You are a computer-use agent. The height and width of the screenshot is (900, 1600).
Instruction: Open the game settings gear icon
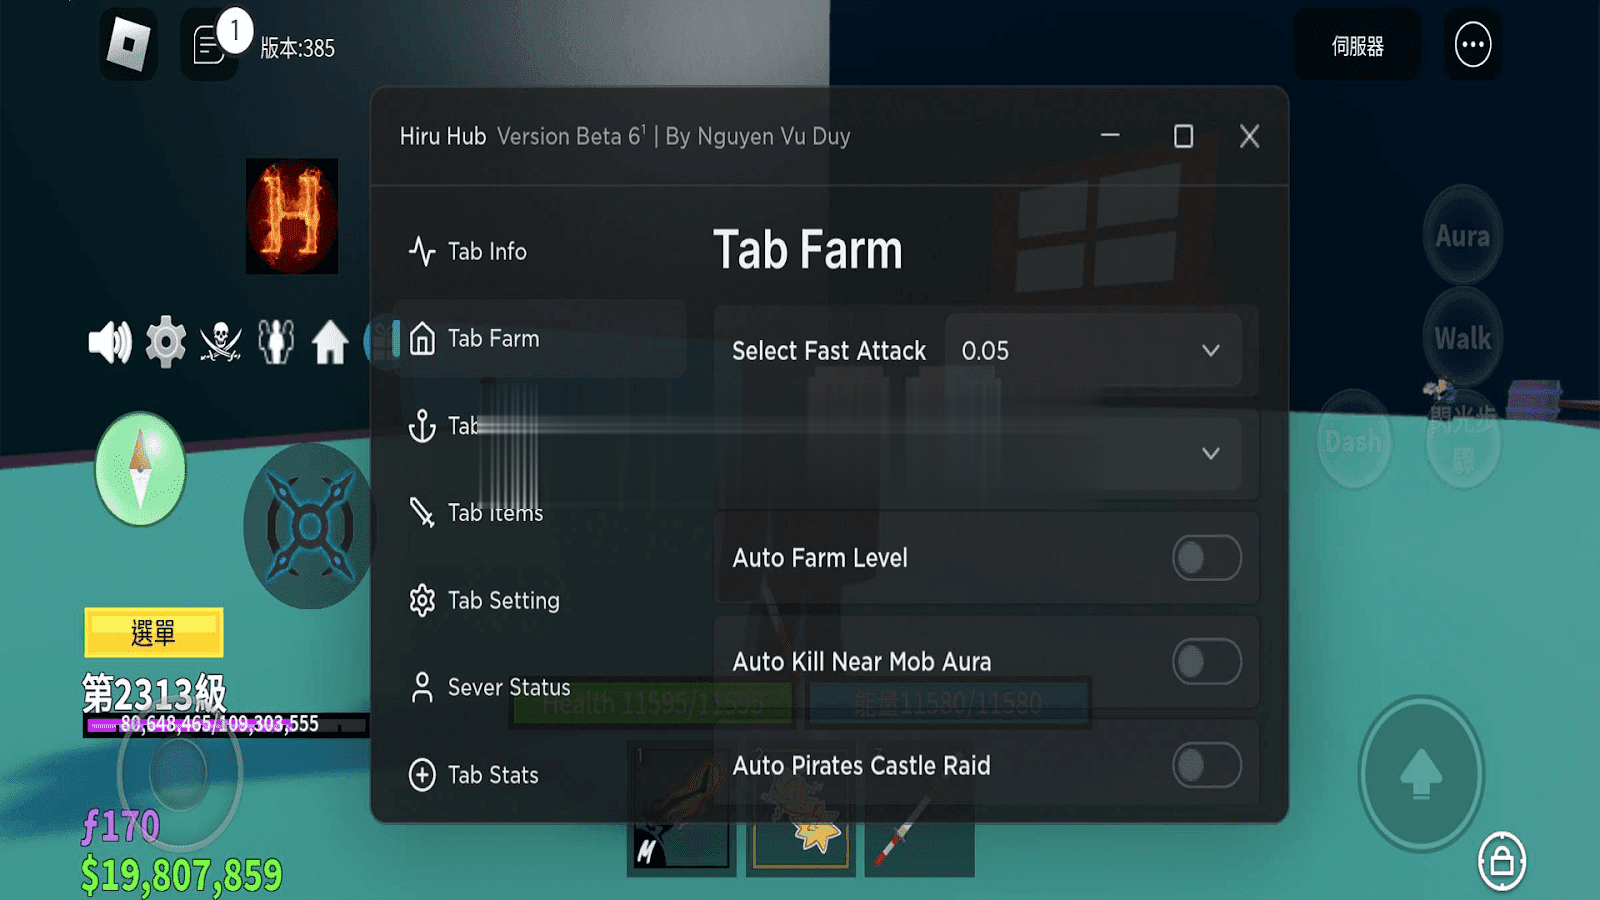tap(166, 343)
